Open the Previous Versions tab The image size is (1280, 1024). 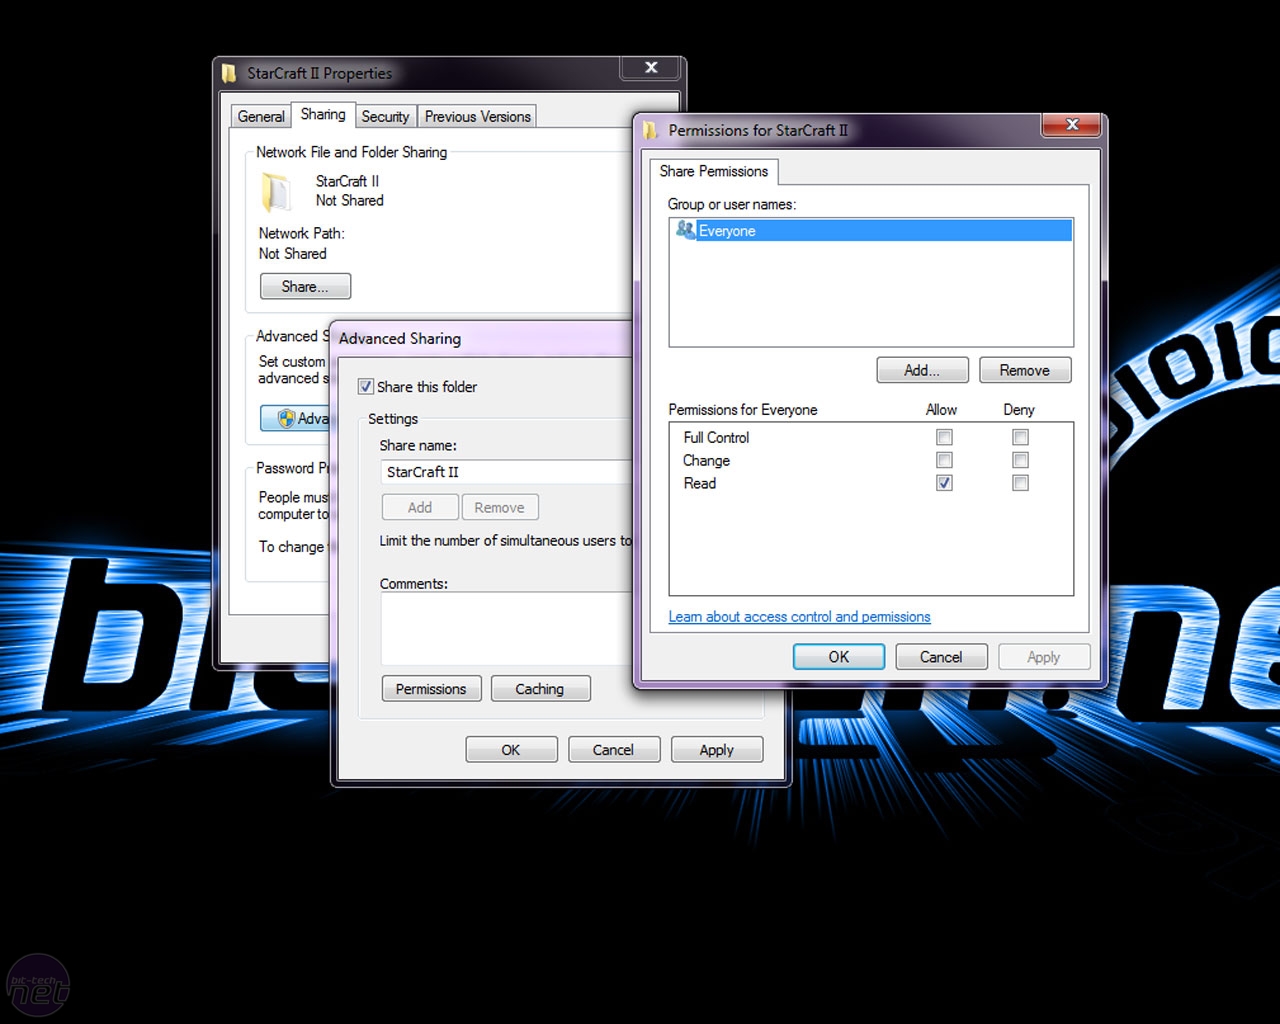click(x=477, y=116)
